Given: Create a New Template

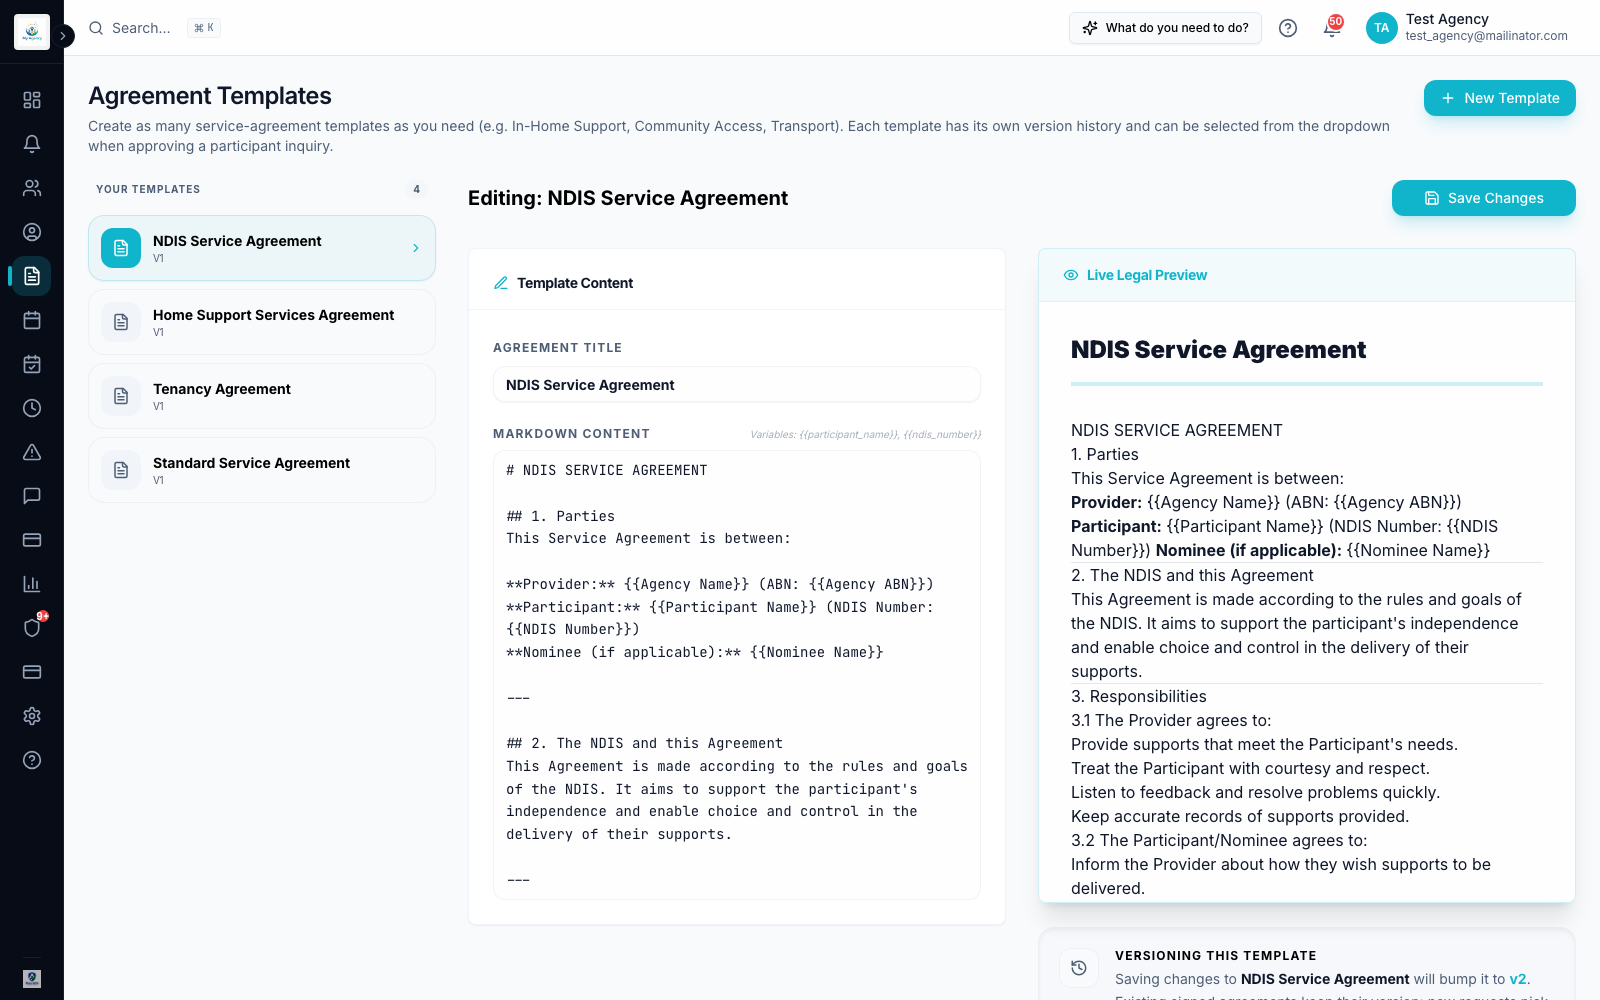Looking at the screenshot, I should (x=1500, y=98).
